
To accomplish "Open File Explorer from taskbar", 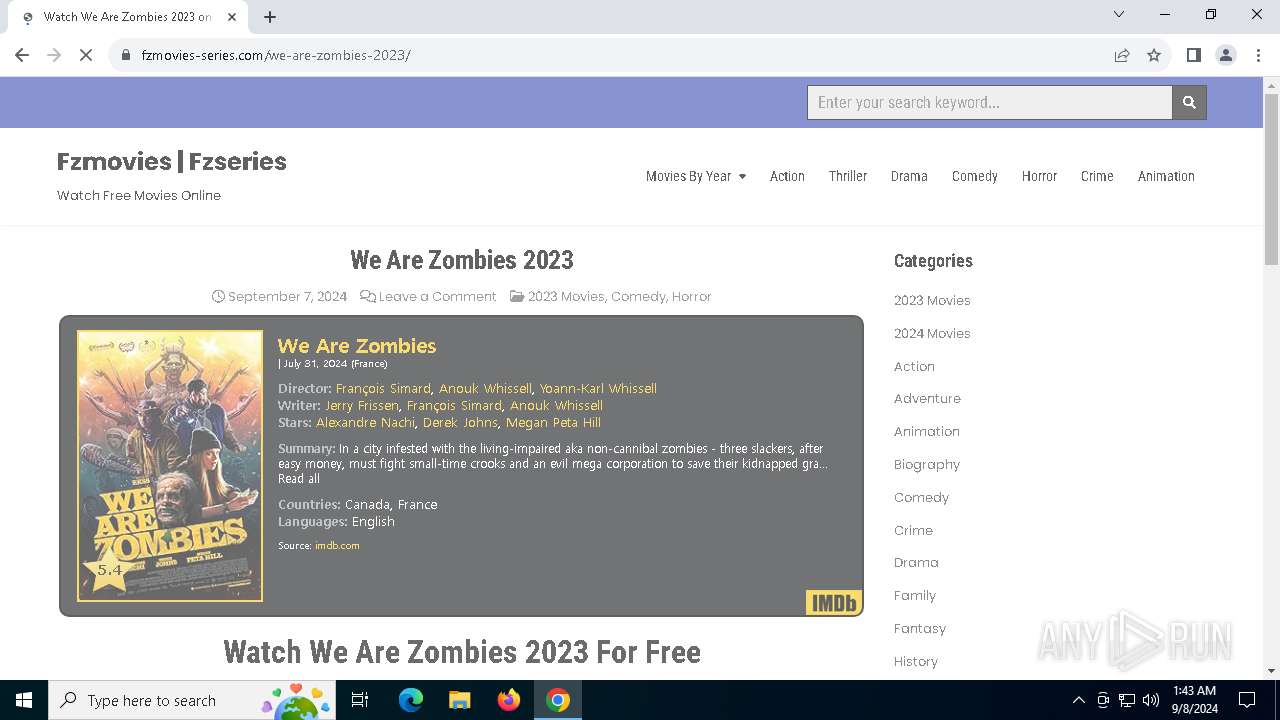I will (x=459, y=700).
